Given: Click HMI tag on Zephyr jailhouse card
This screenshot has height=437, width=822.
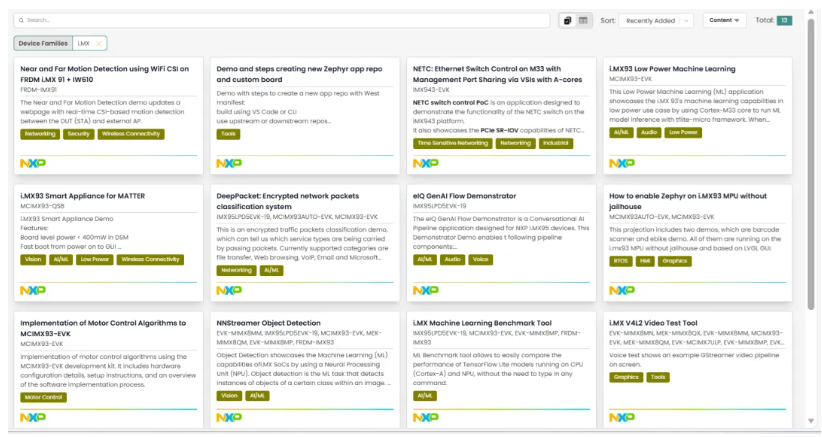Looking at the screenshot, I should pyautogui.click(x=645, y=261).
